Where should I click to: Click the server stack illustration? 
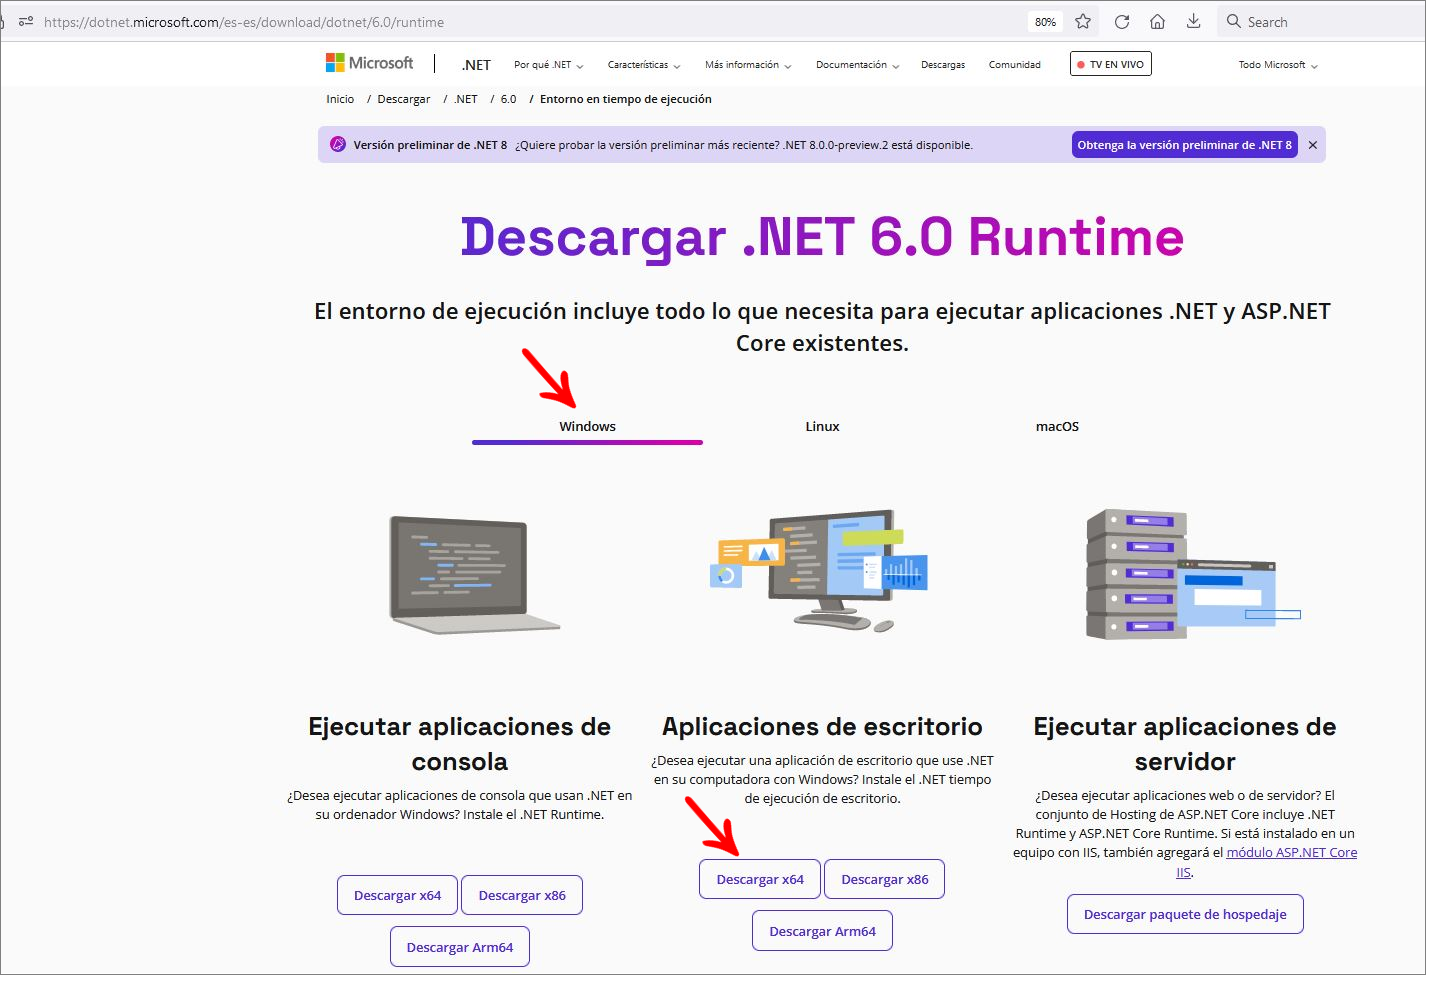click(1193, 574)
